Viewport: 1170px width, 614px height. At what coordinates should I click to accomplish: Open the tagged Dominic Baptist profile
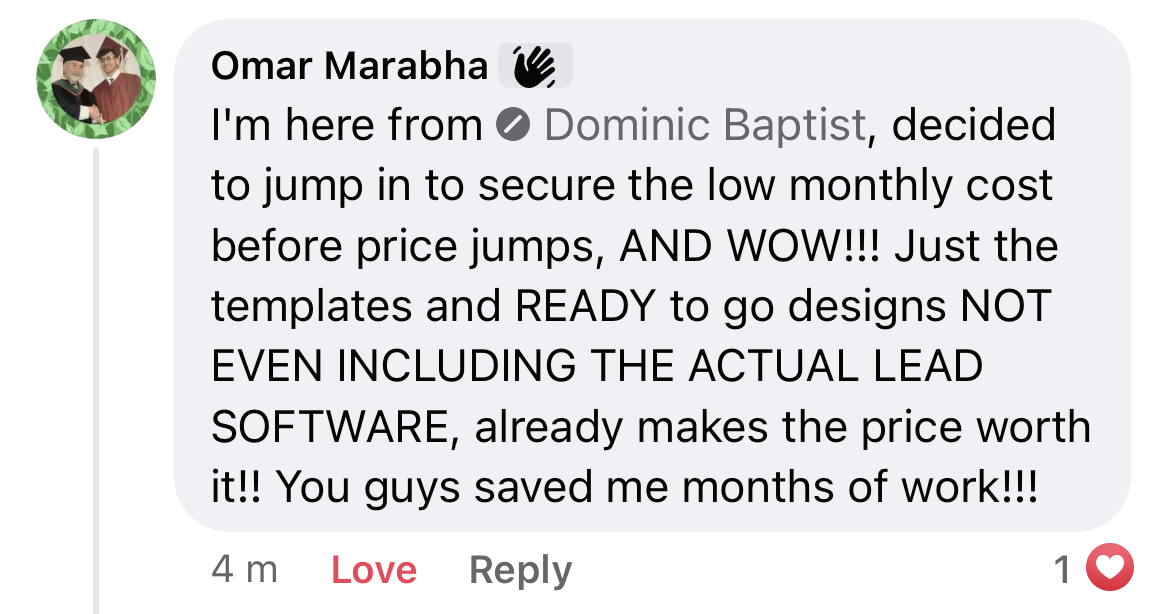pyautogui.click(x=704, y=126)
